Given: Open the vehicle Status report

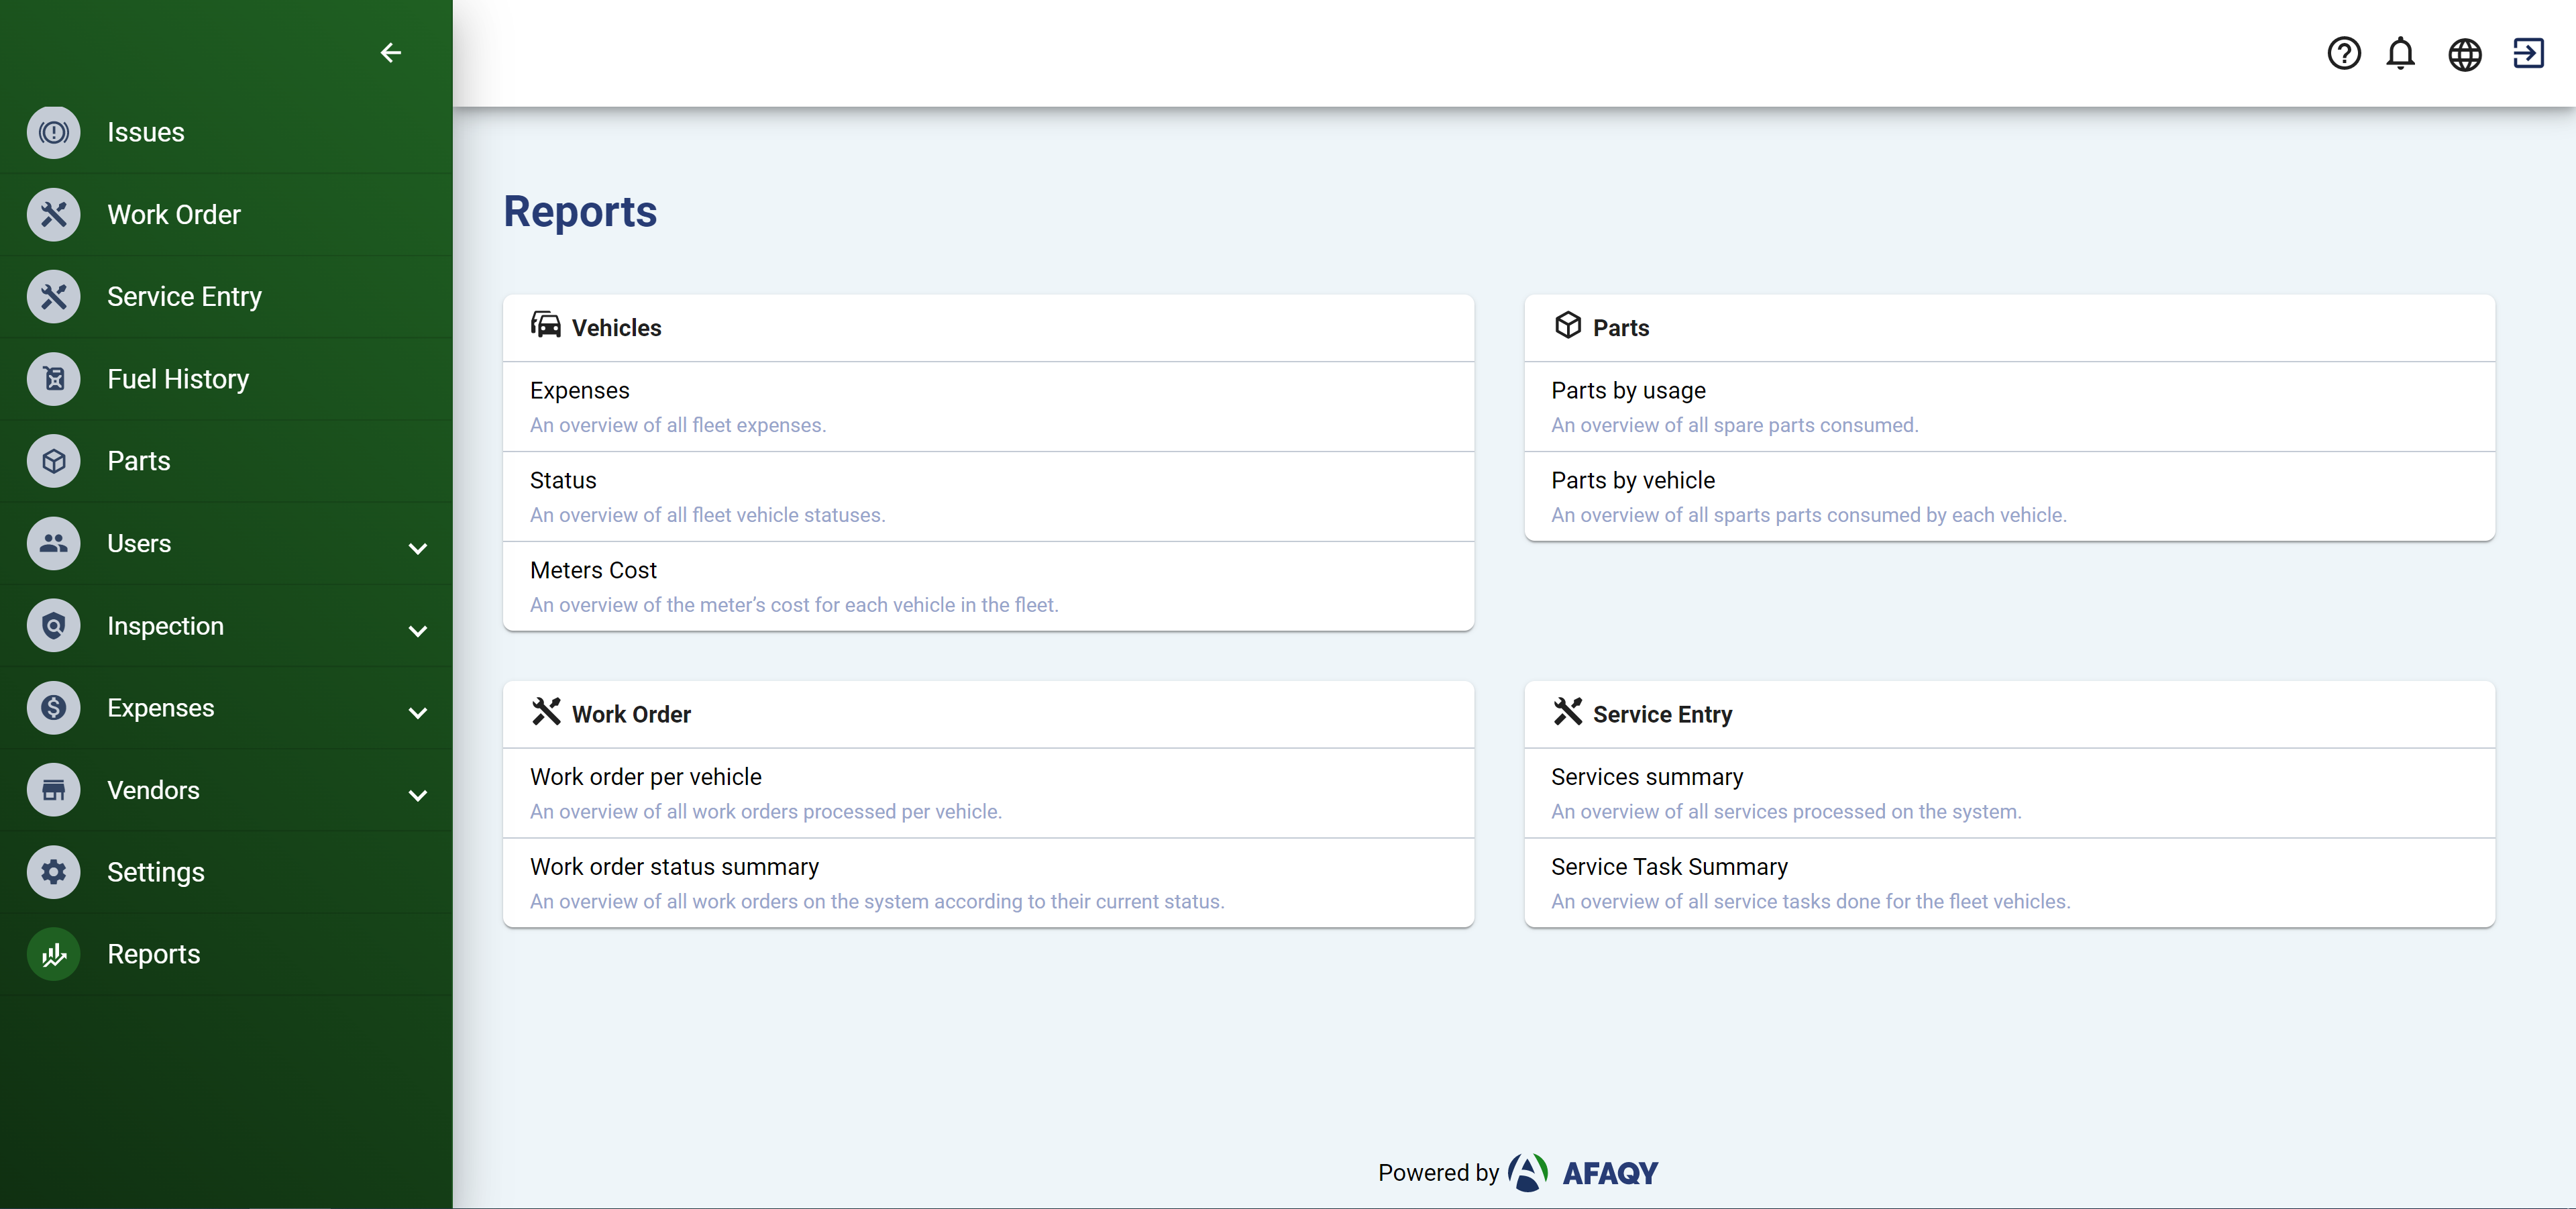Looking at the screenshot, I should pyautogui.click(x=988, y=497).
